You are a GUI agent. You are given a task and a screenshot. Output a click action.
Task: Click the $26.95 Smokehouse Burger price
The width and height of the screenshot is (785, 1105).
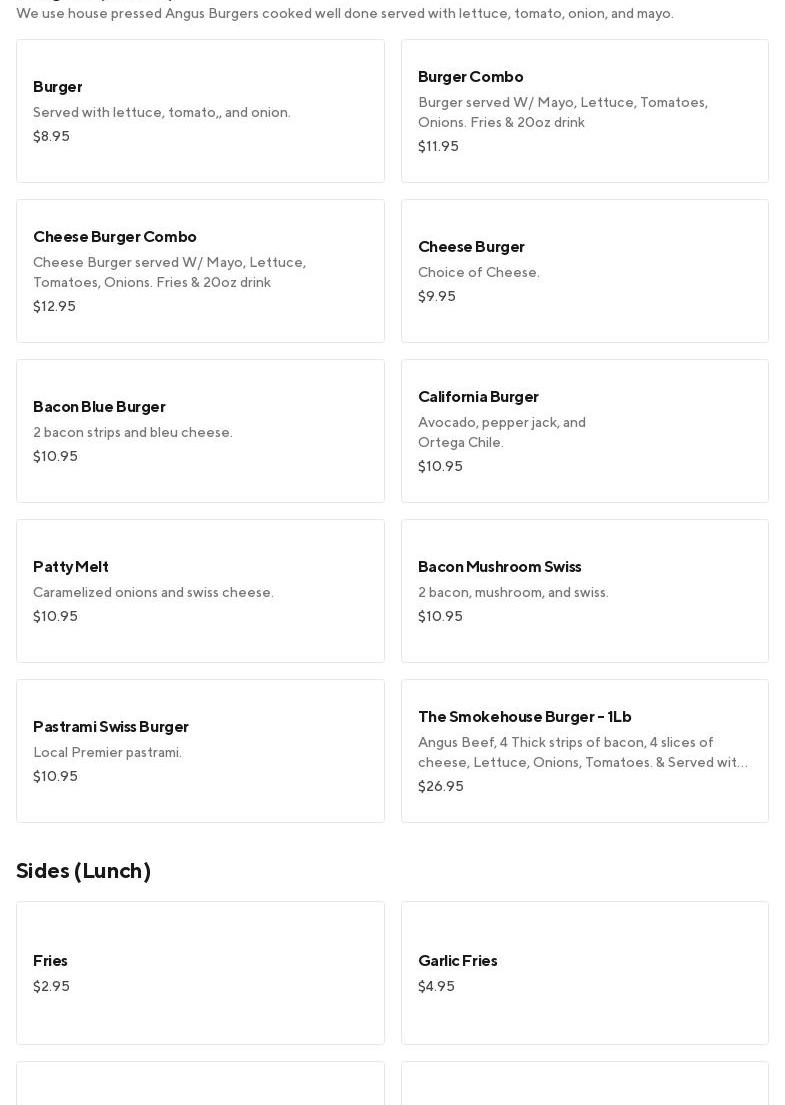(x=440, y=787)
